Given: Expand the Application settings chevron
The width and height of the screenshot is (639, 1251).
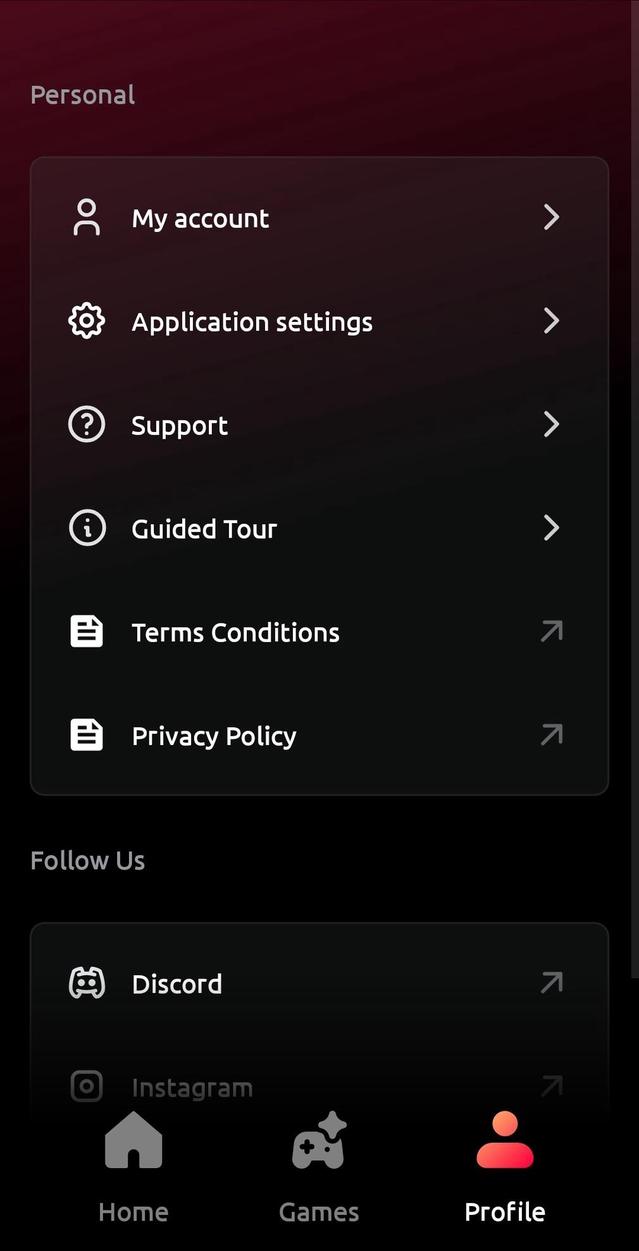Looking at the screenshot, I should point(551,321).
